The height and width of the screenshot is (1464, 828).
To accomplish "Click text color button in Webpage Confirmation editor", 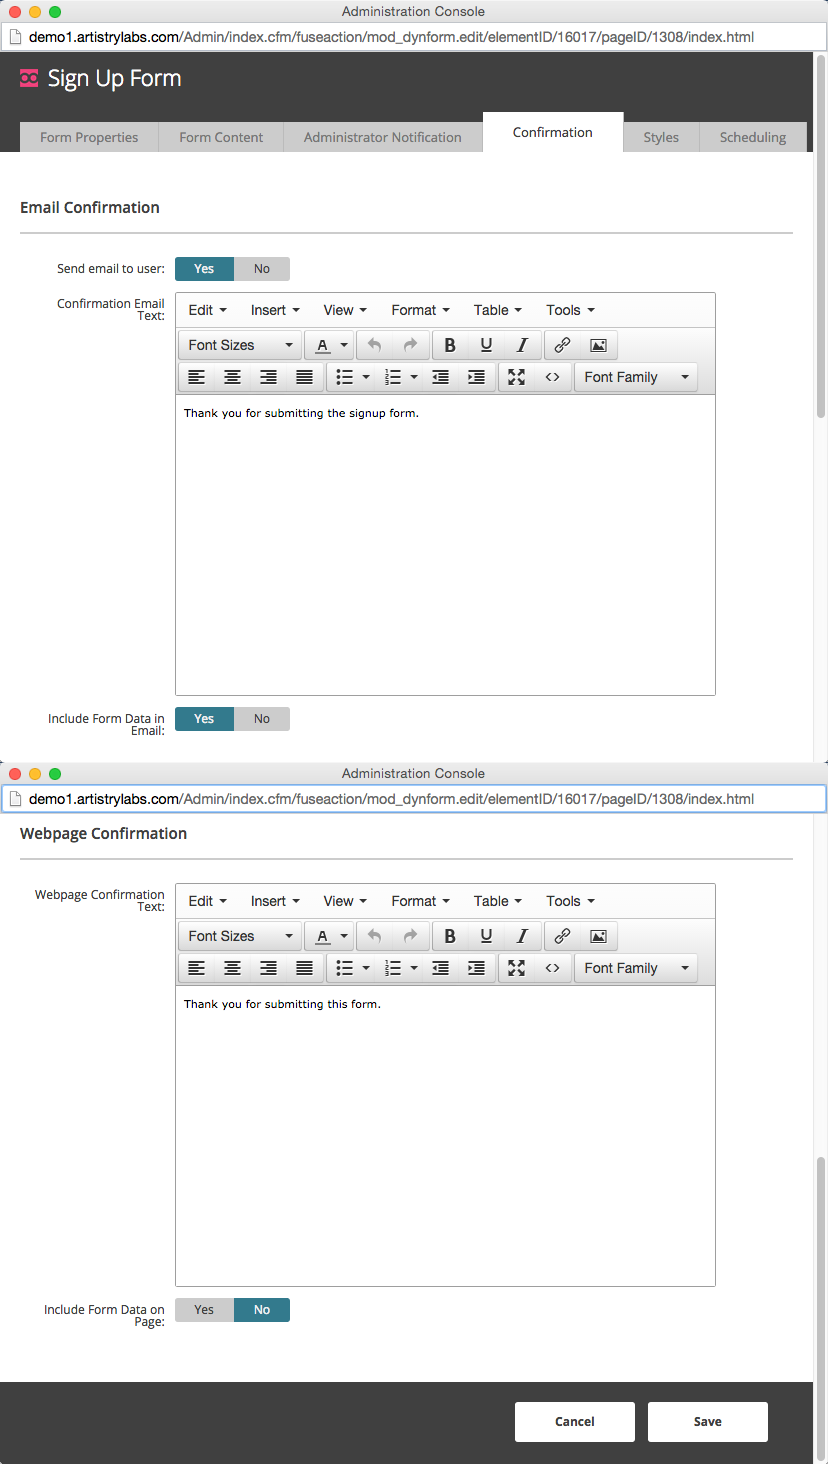I will [x=322, y=936].
